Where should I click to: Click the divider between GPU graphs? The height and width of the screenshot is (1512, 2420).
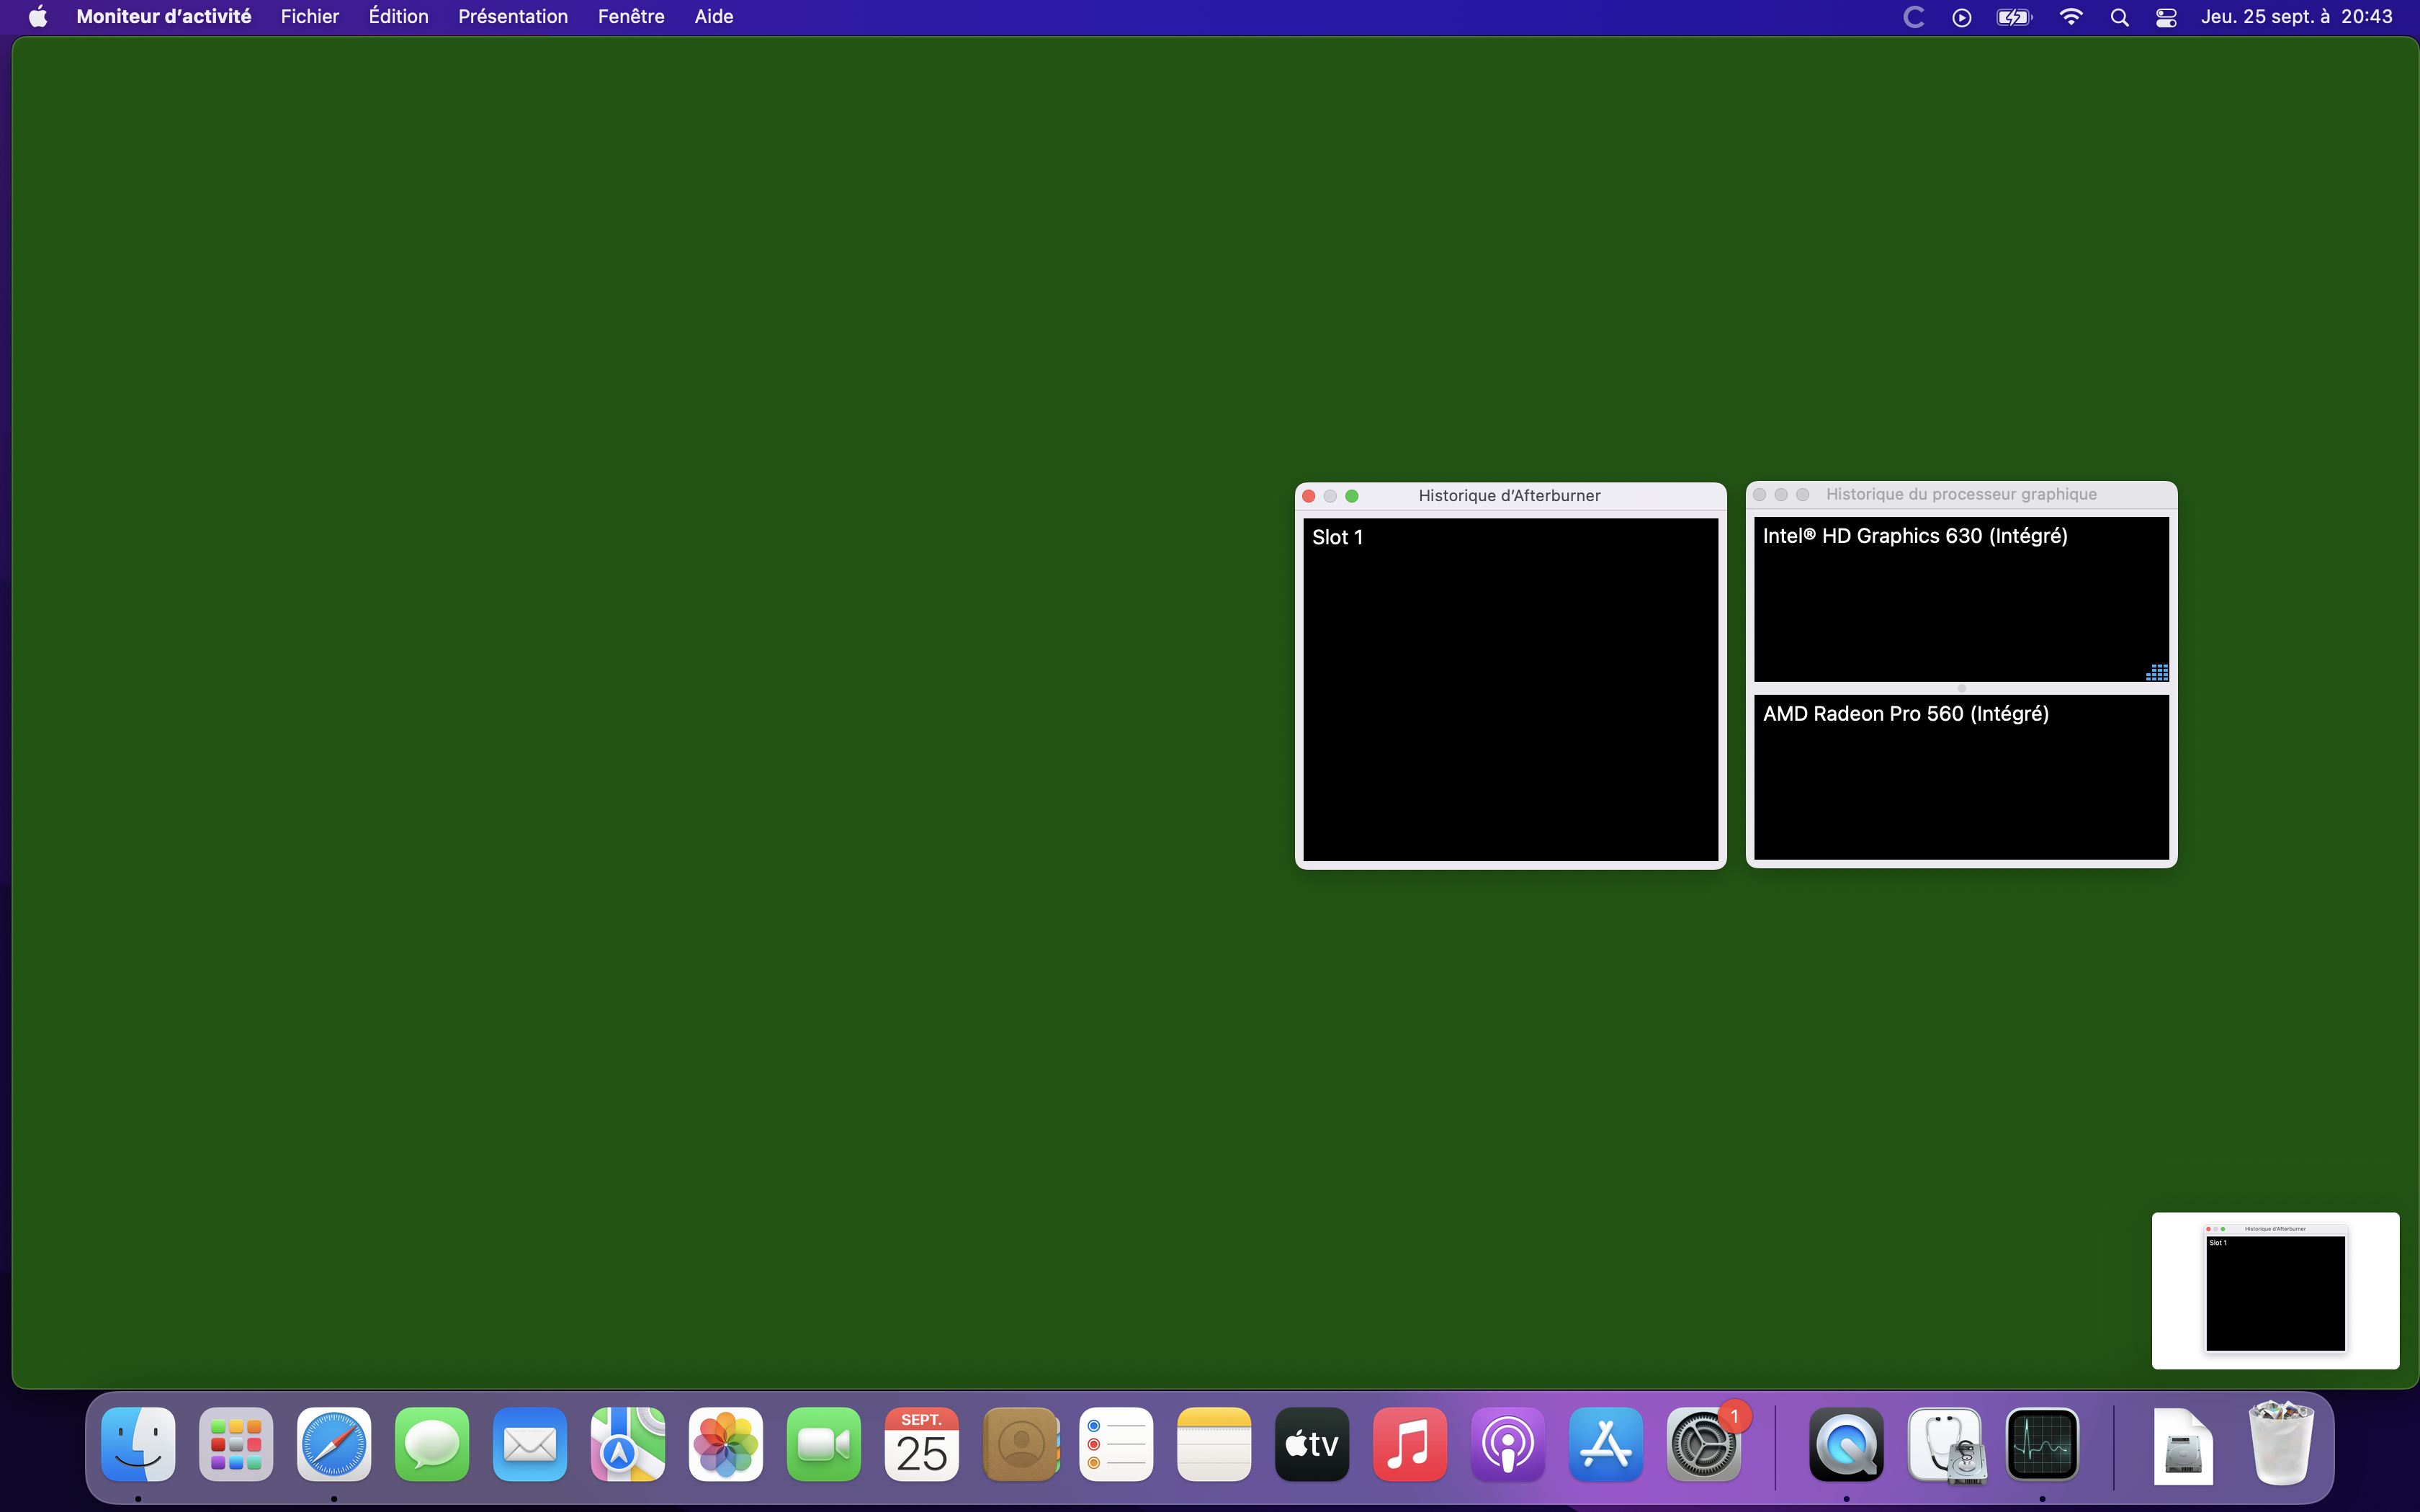point(1961,688)
